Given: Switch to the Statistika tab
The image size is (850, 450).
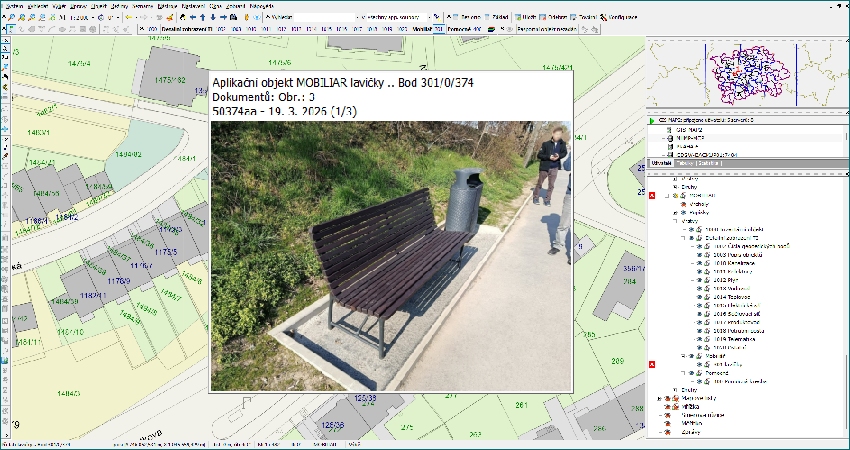Looking at the screenshot, I should pyautogui.click(x=709, y=163).
